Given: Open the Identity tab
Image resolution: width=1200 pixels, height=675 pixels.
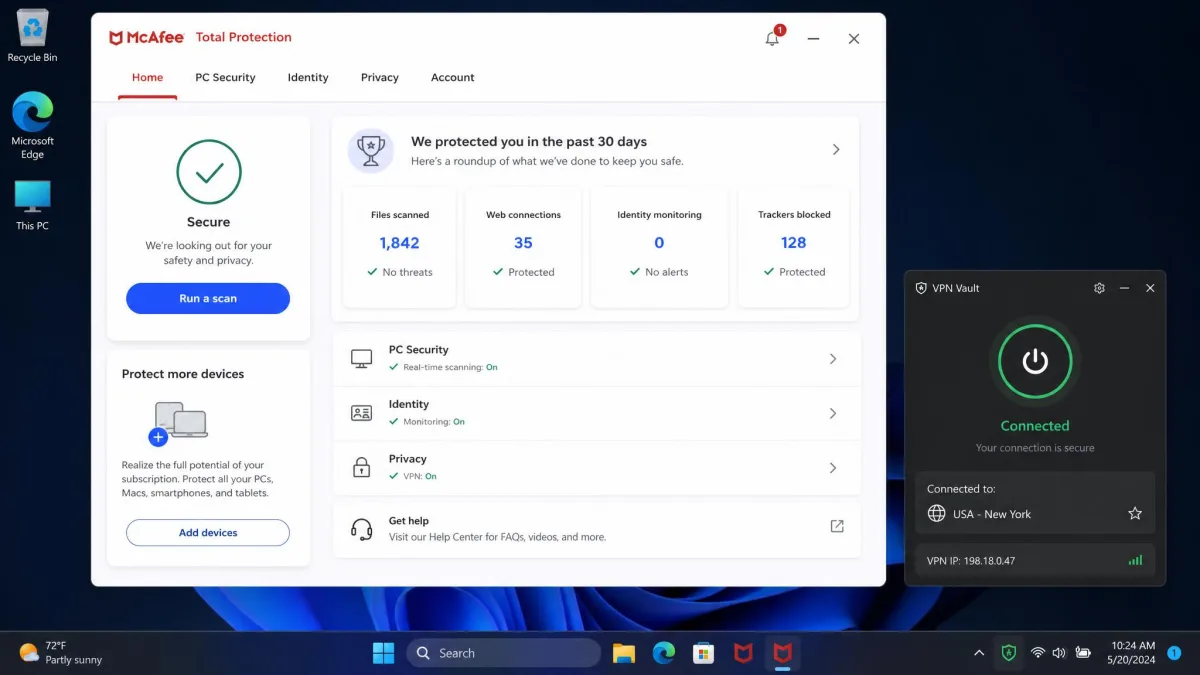Looking at the screenshot, I should tap(308, 77).
